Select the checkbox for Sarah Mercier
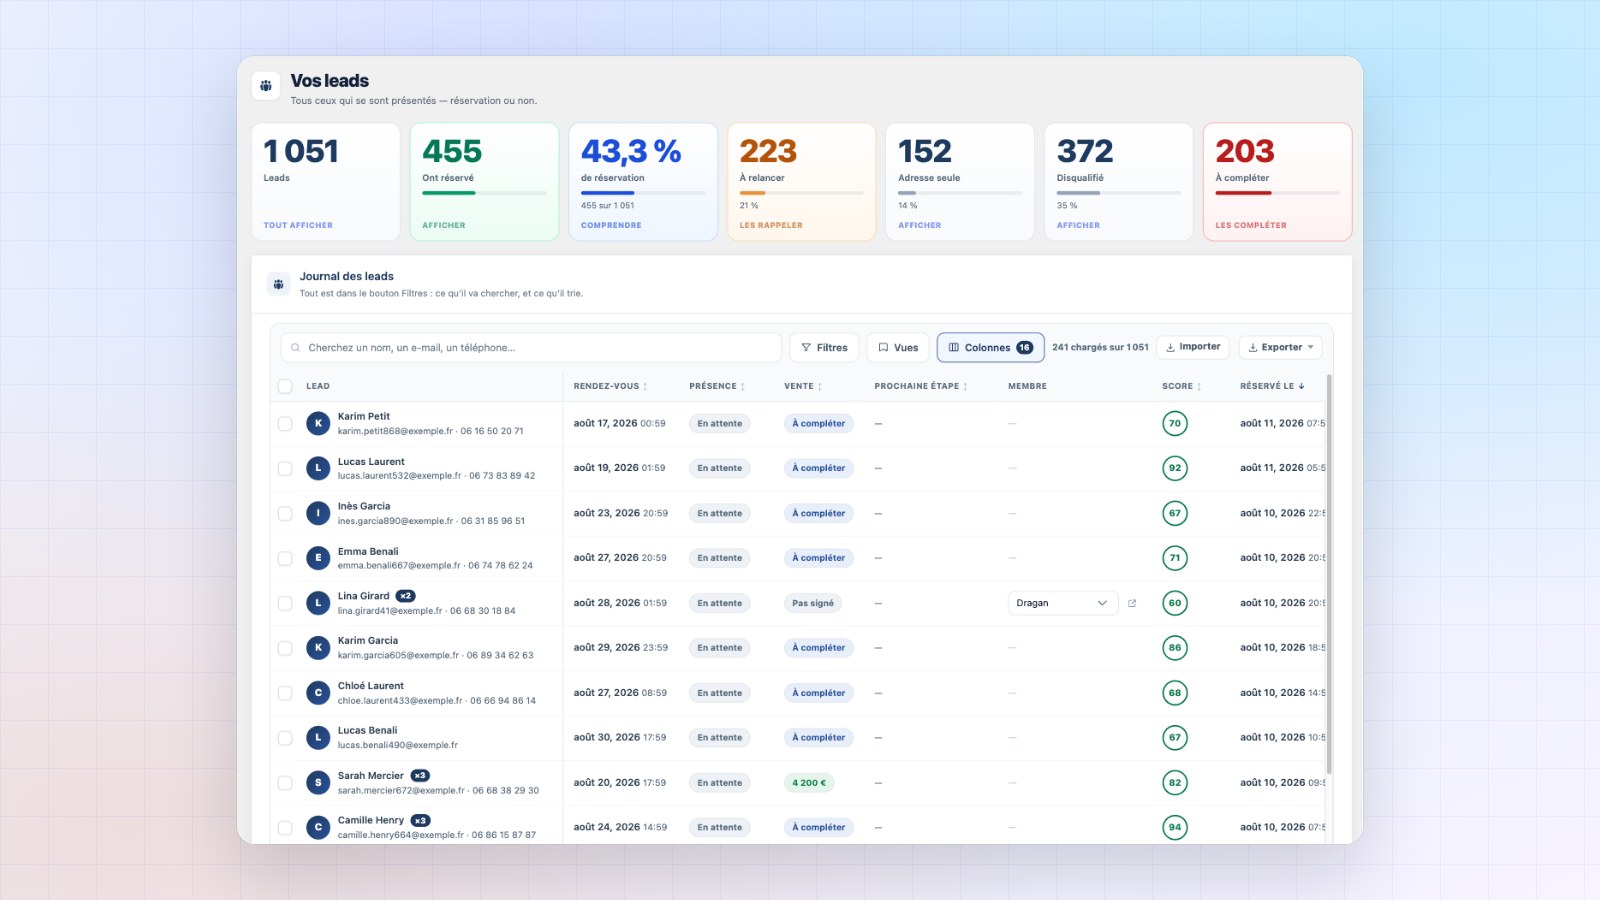The height and width of the screenshot is (900, 1600). coord(285,783)
